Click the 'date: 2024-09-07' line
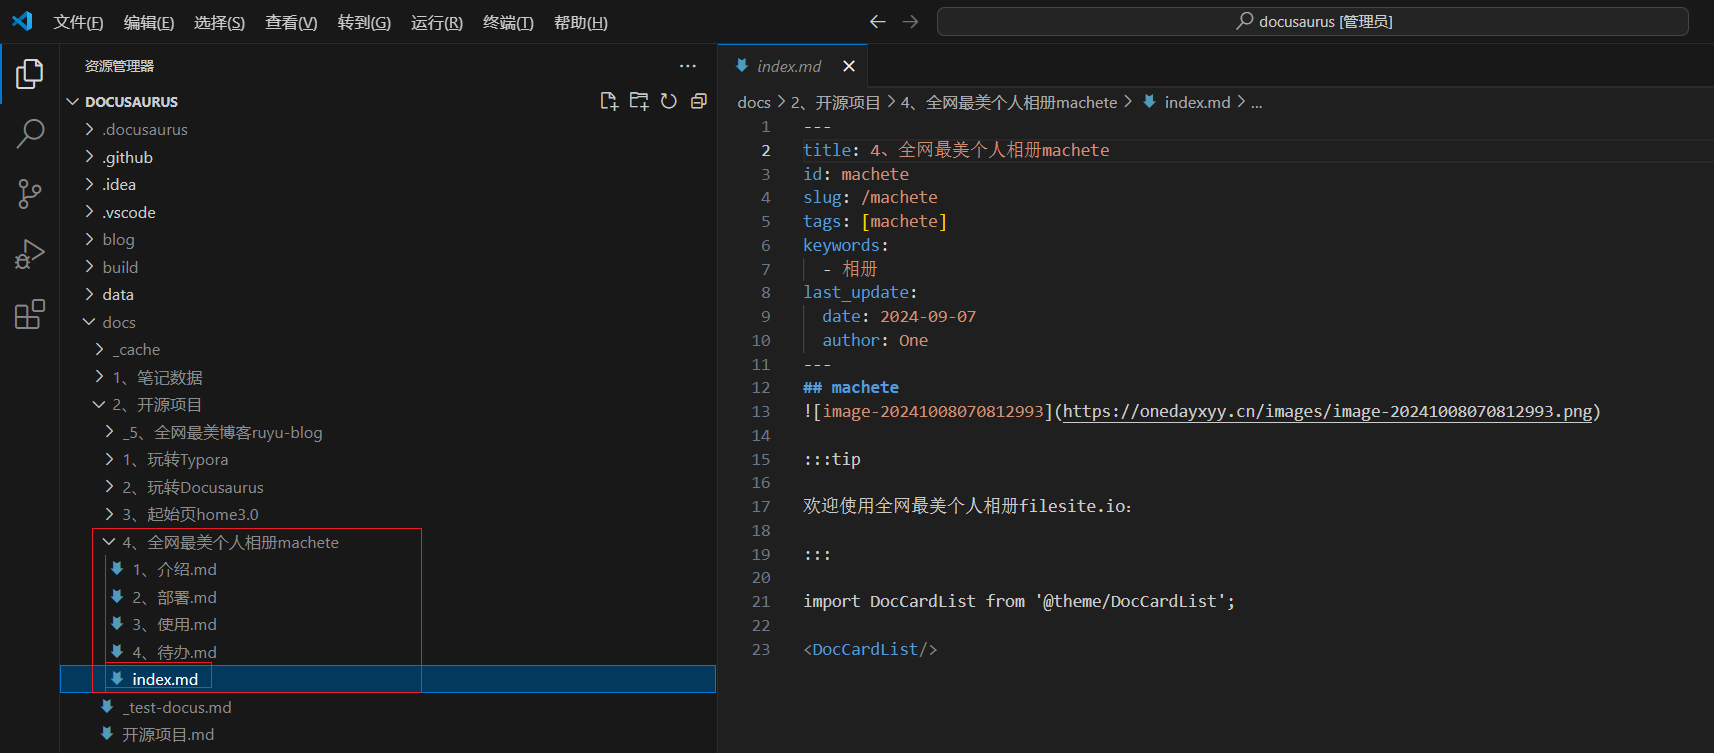 [x=899, y=316]
